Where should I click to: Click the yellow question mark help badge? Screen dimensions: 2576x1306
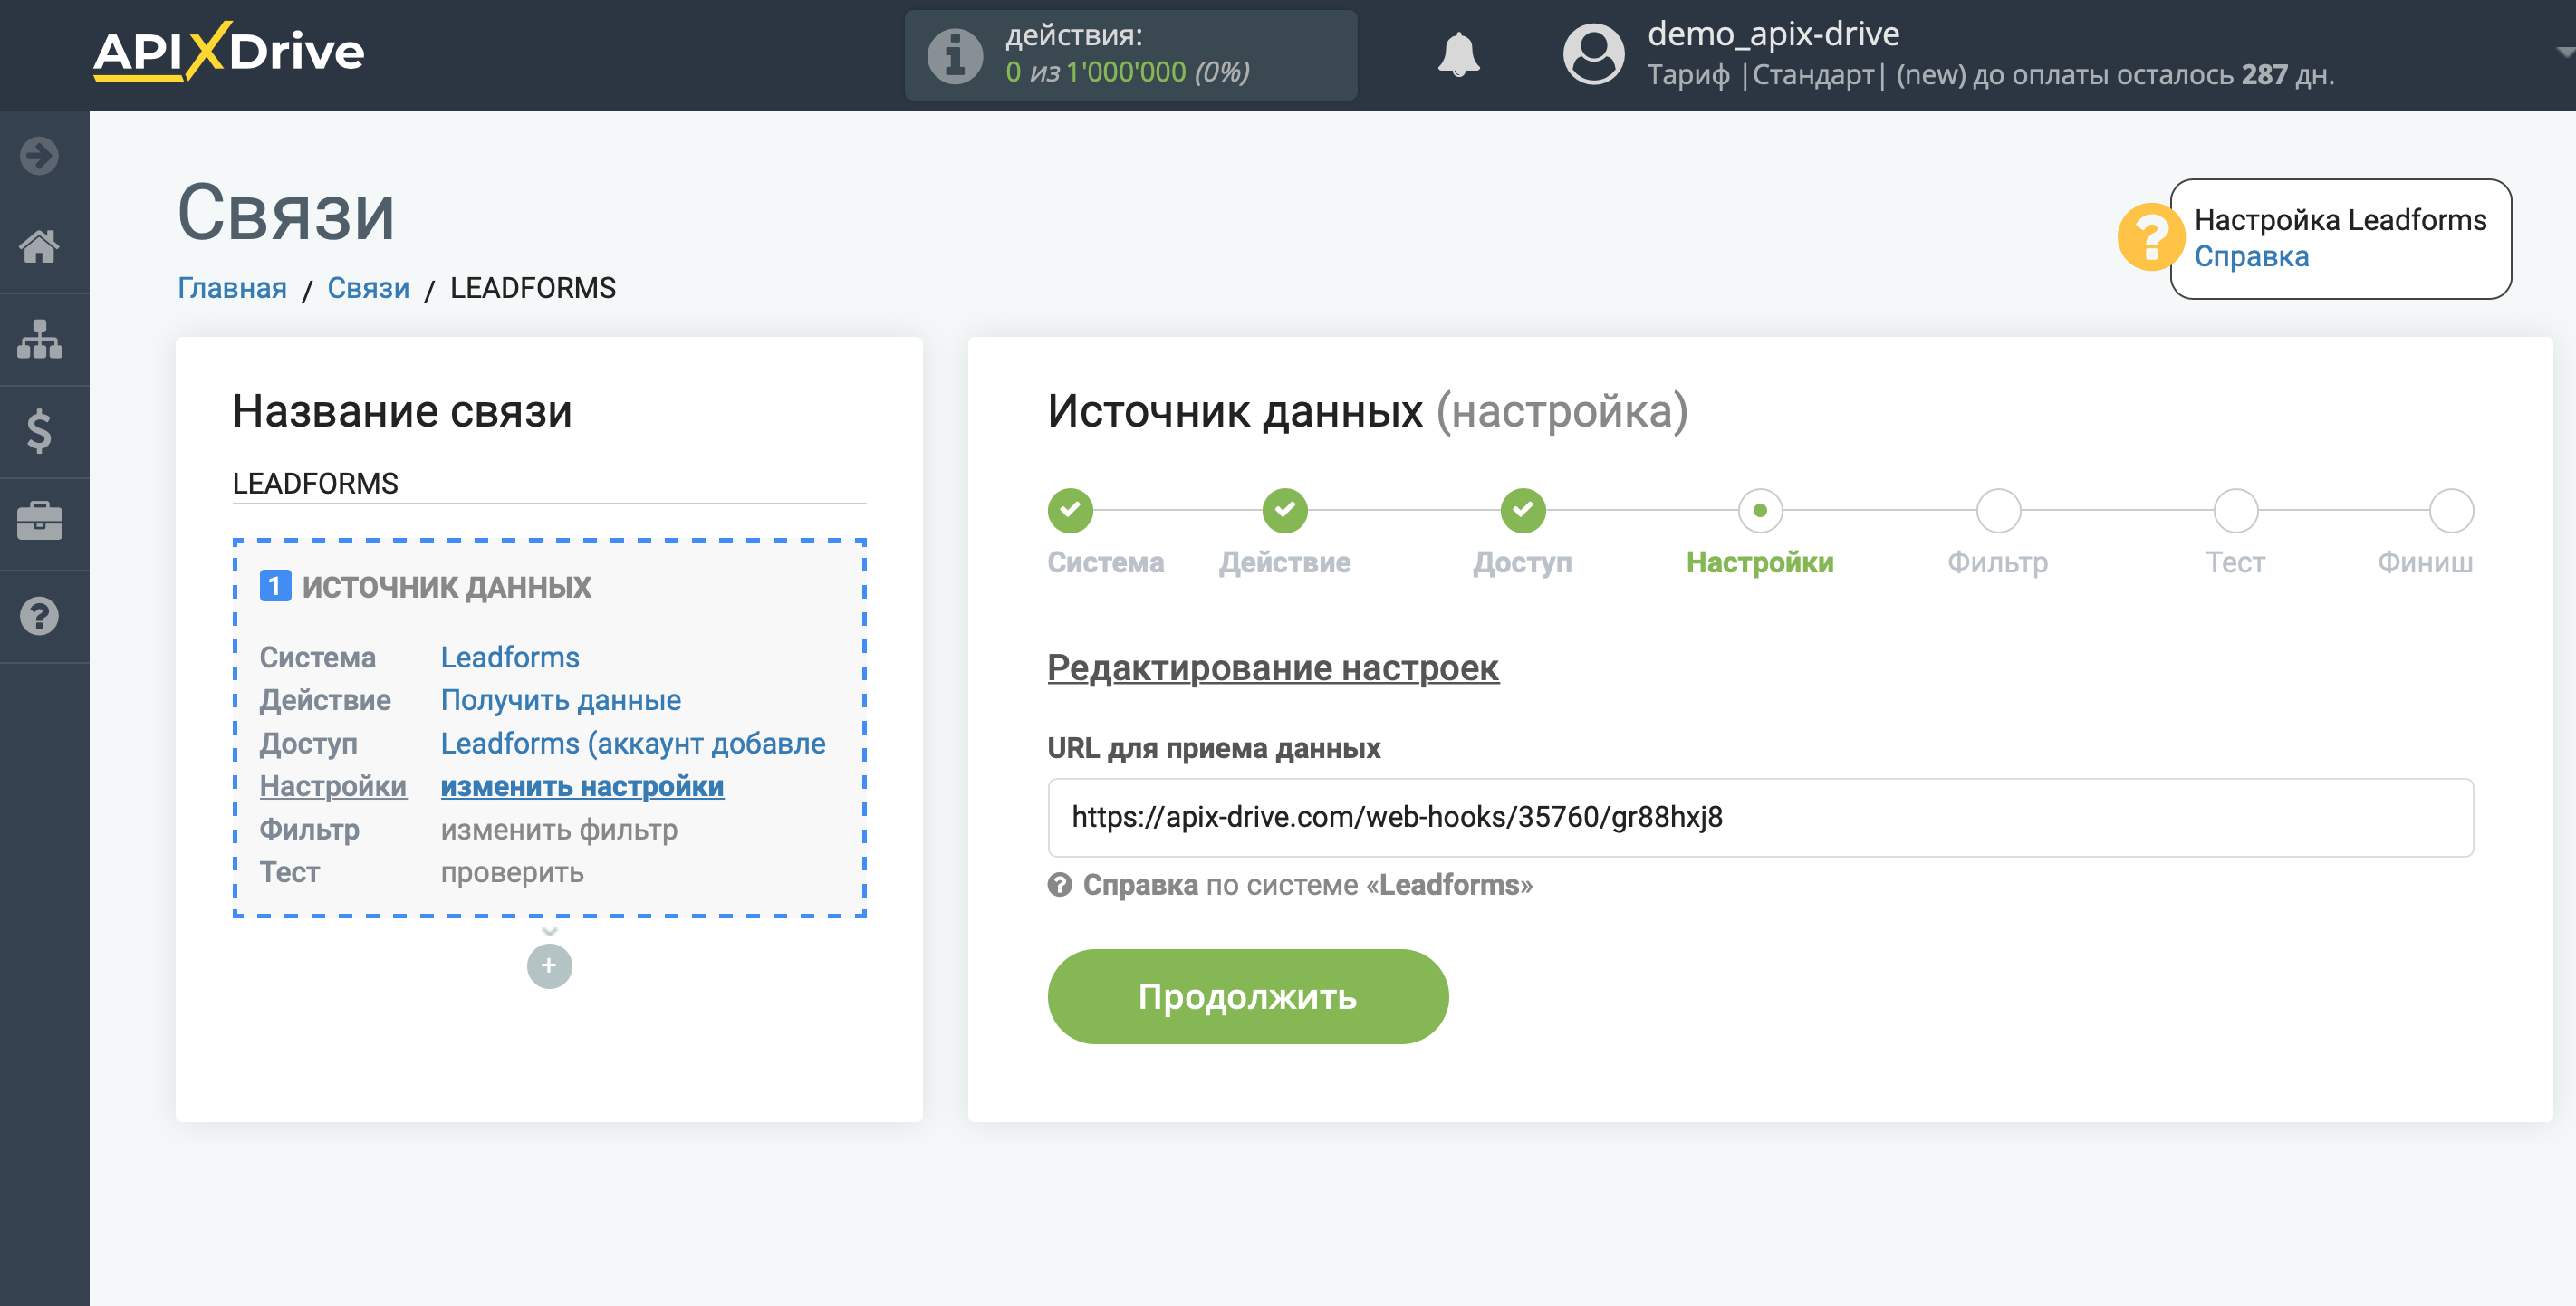click(x=2149, y=237)
